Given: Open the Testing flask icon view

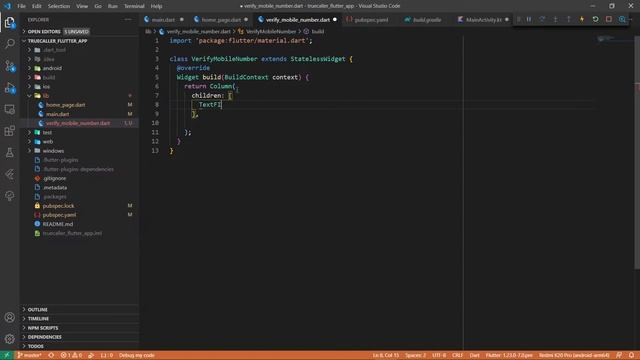Looking at the screenshot, I should point(9,153).
